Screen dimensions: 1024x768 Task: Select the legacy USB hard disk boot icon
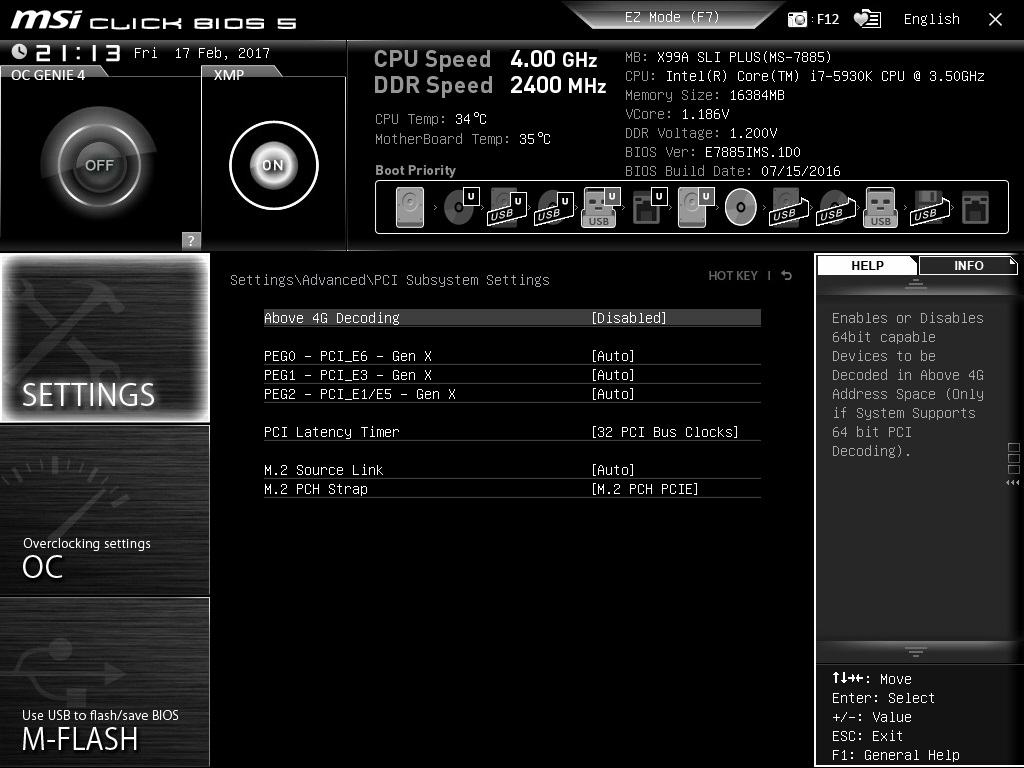pos(789,208)
